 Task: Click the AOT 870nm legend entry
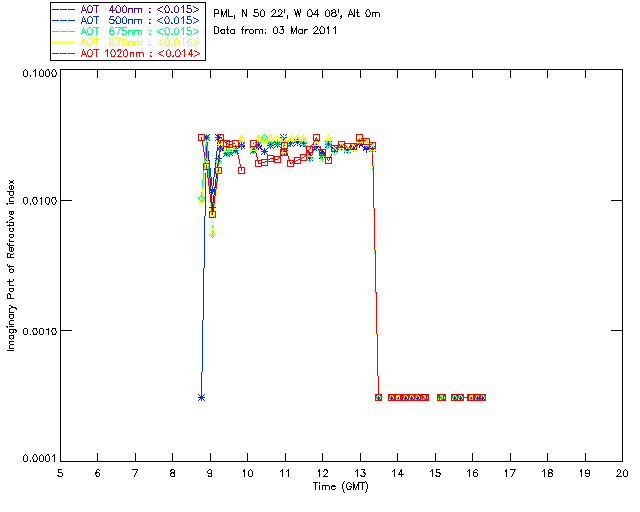click(126, 42)
